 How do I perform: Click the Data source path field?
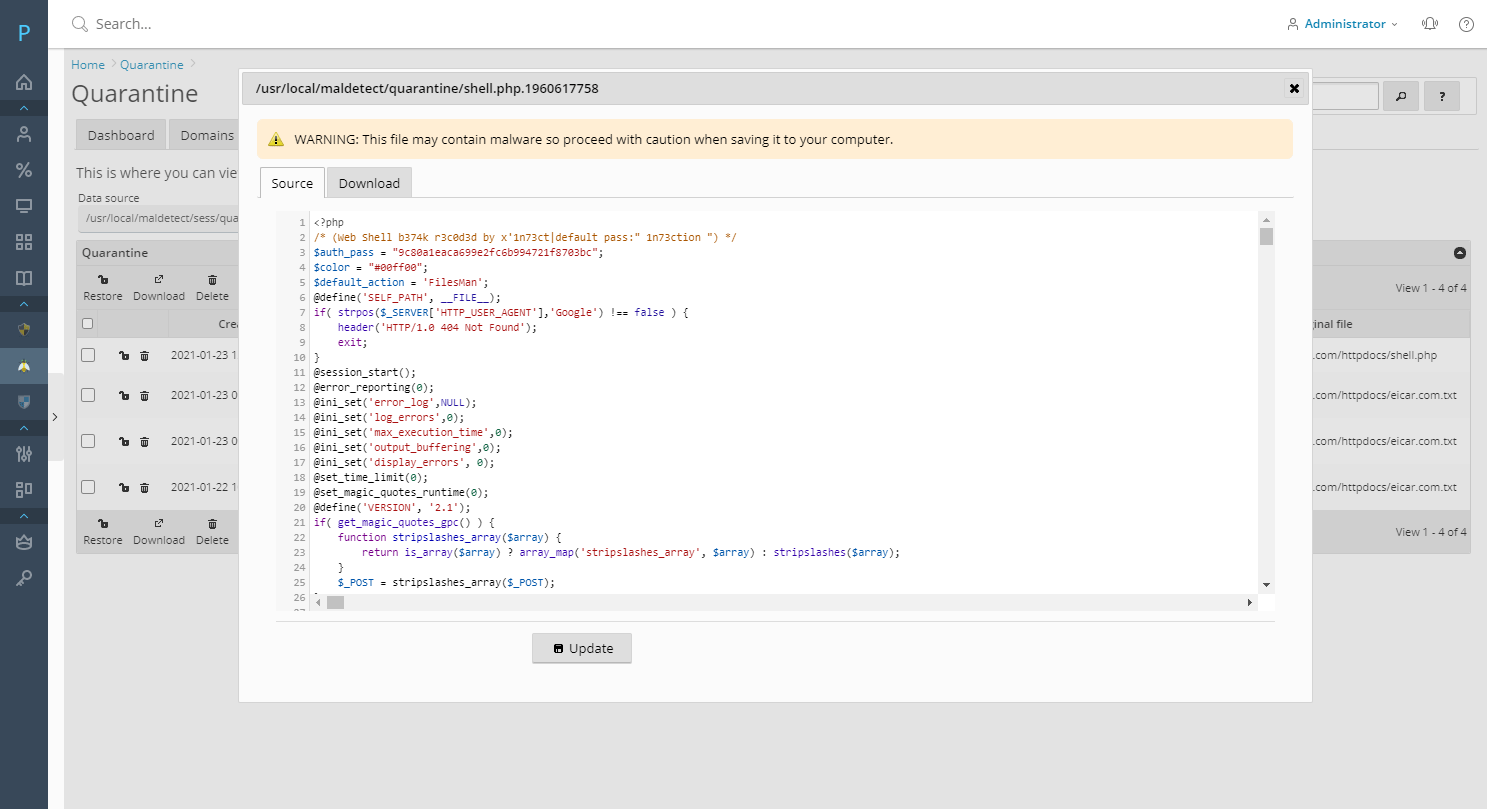point(157,218)
